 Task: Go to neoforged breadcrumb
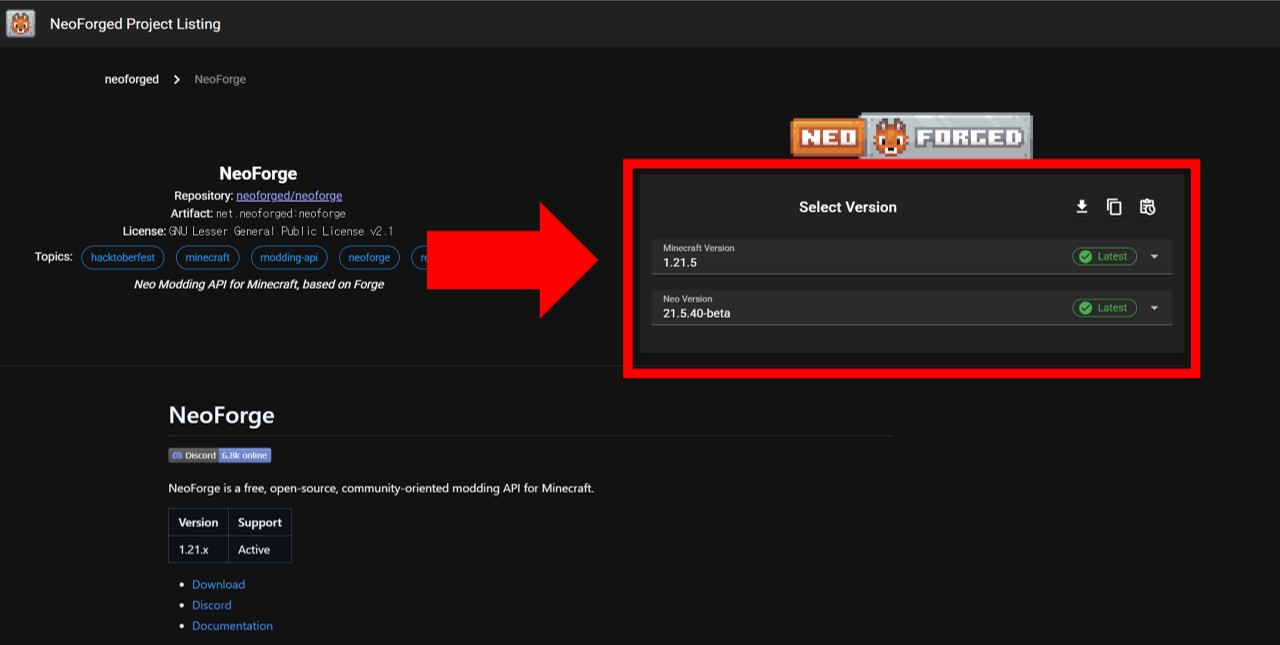(x=132, y=79)
